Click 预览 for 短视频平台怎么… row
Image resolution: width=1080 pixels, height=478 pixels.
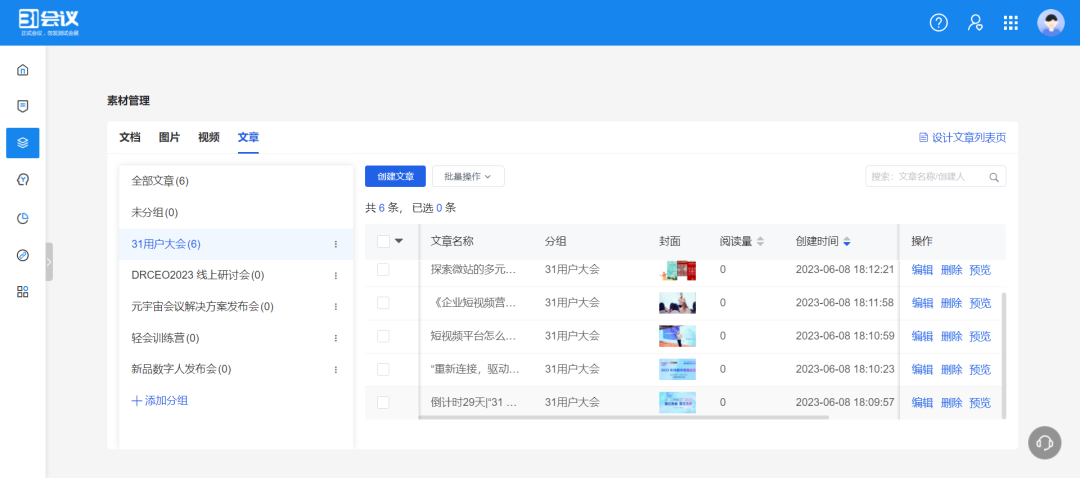(980, 336)
